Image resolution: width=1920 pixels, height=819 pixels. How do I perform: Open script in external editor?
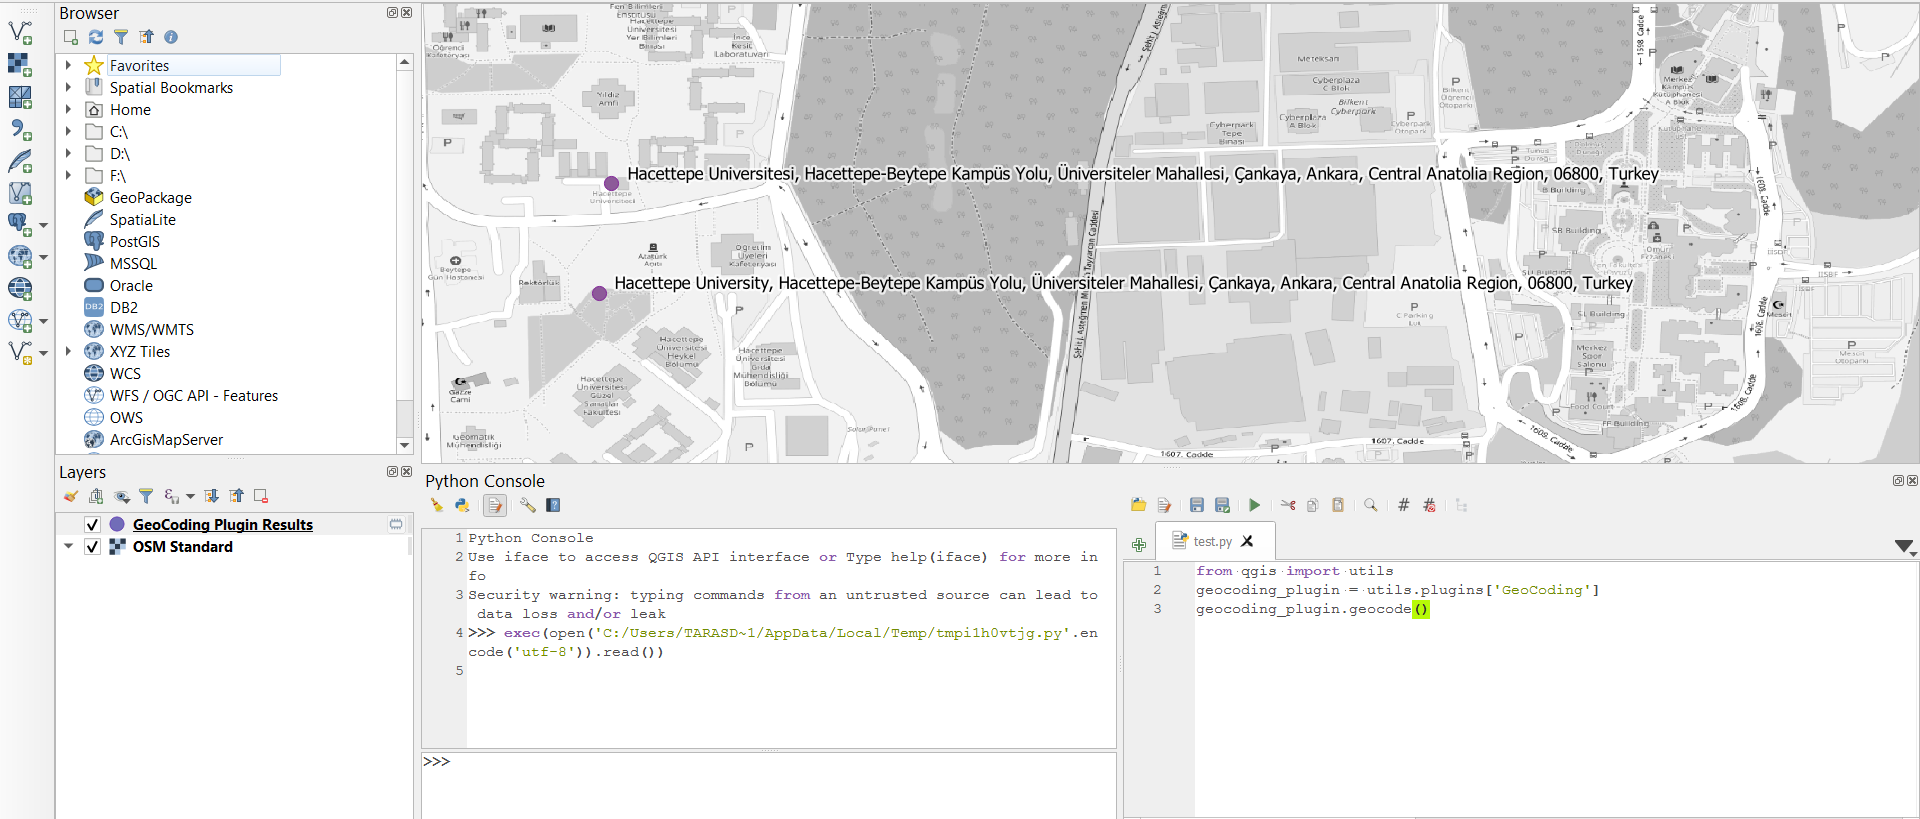(x=1164, y=505)
